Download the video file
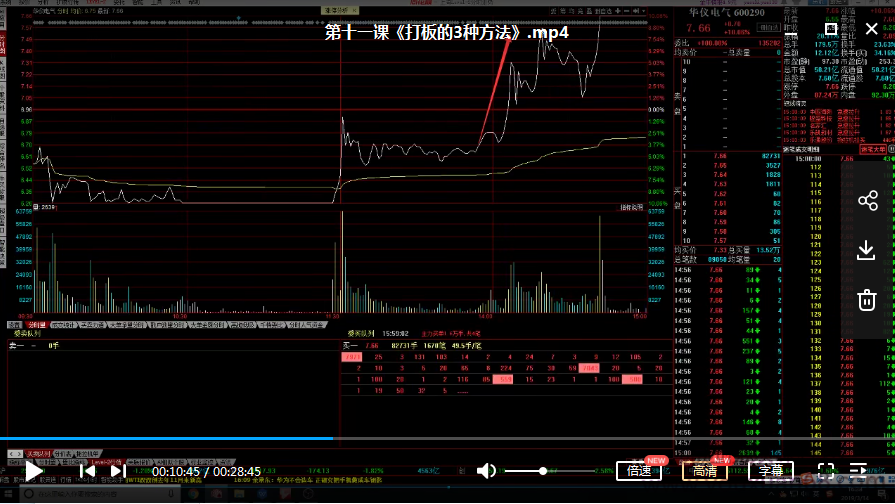The image size is (895, 504). coord(867,251)
